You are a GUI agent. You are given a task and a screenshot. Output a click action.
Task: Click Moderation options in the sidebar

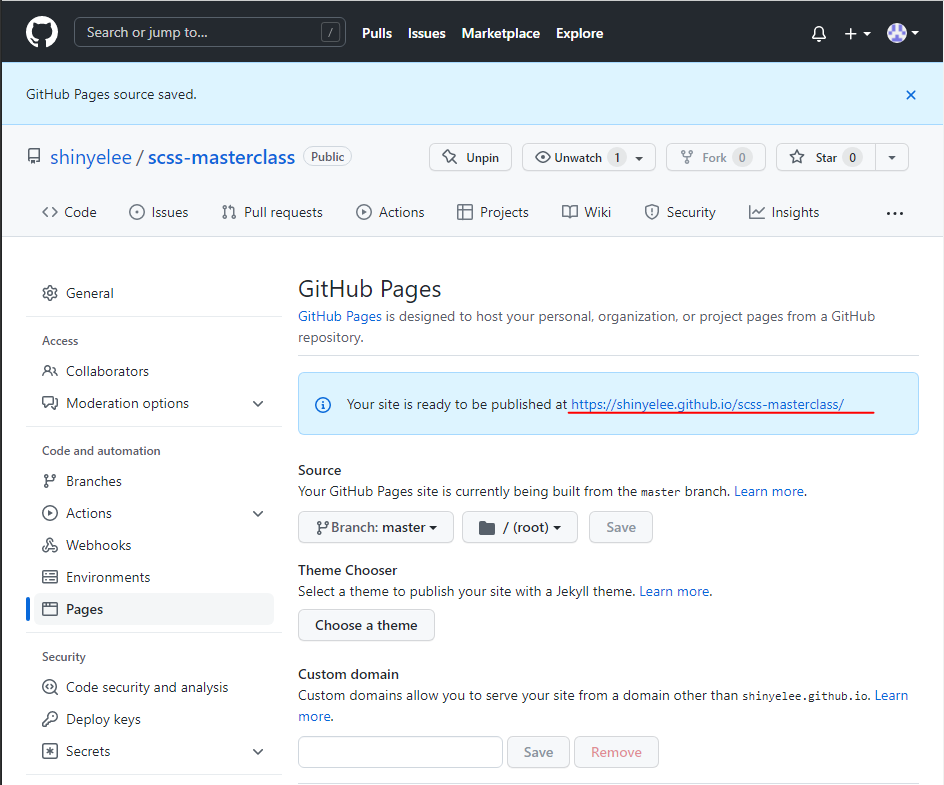click(x=128, y=403)
